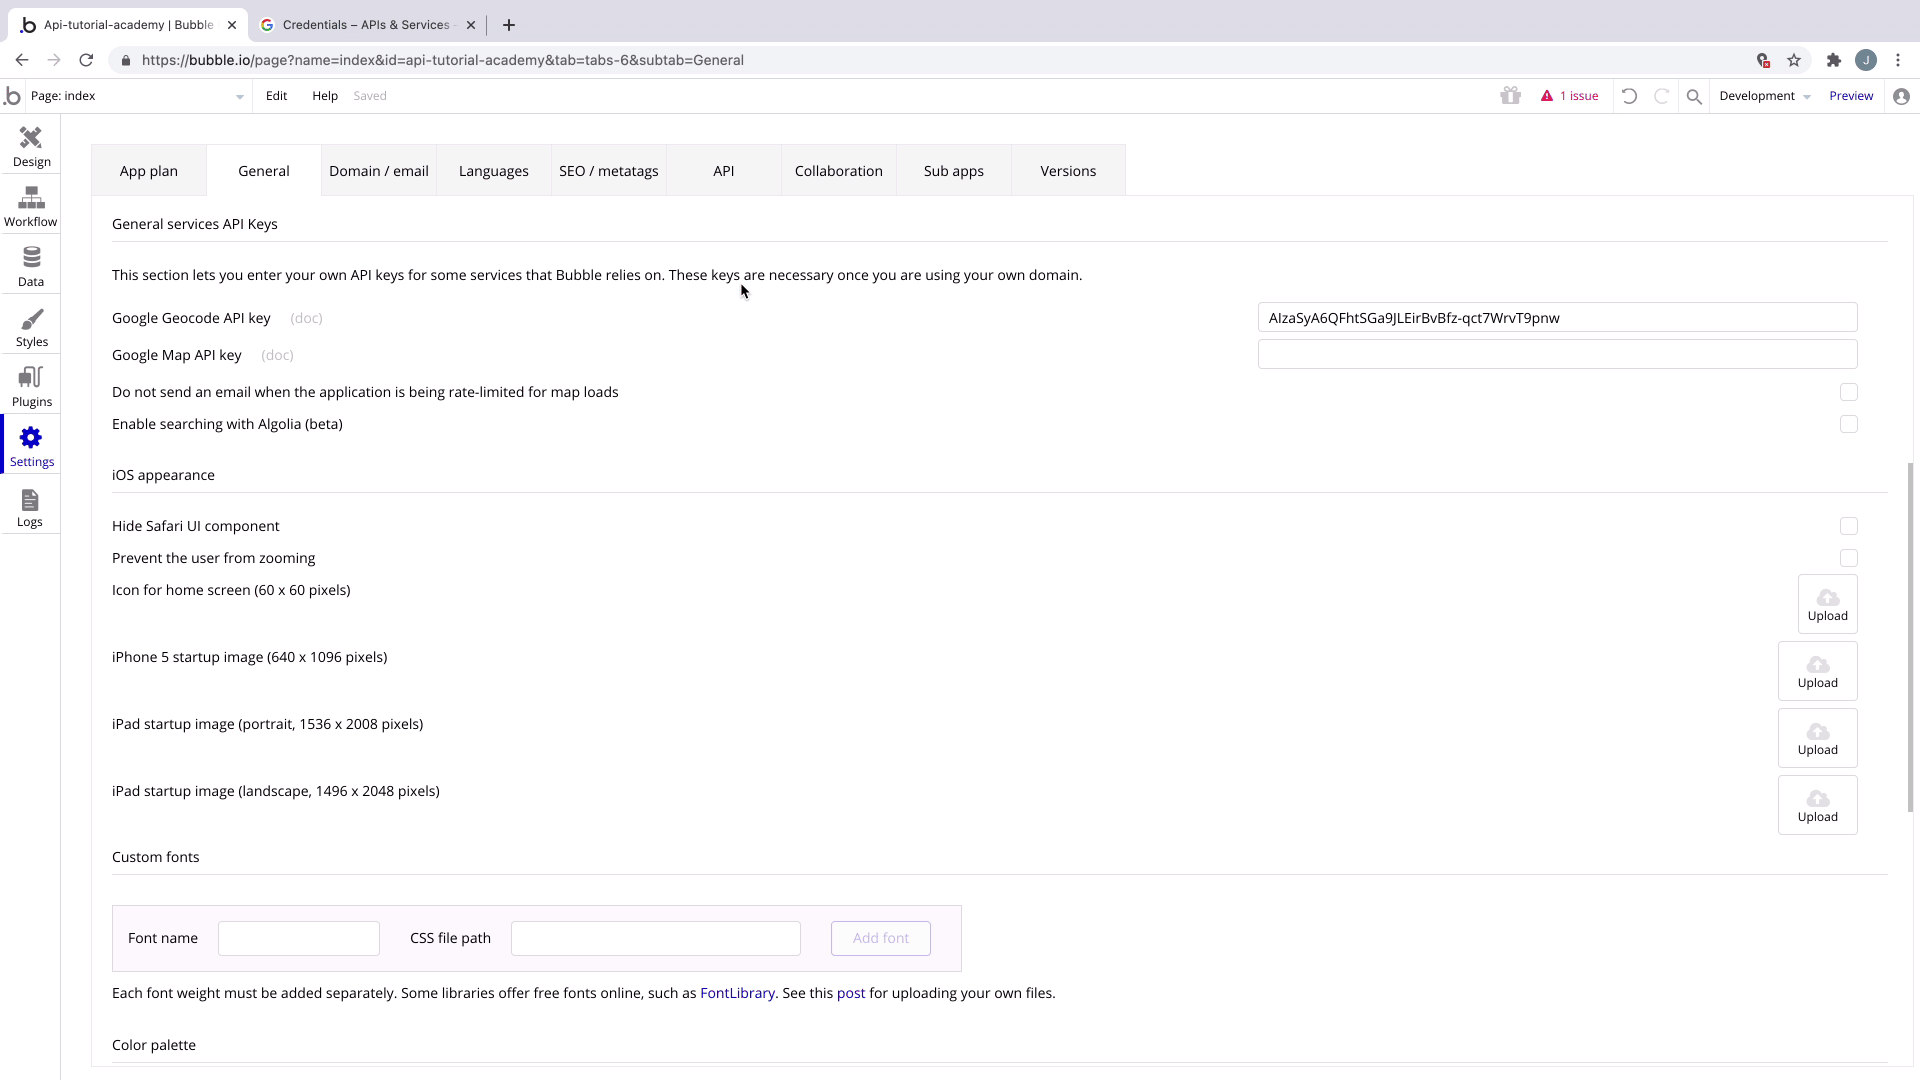Click the gift icon in top bar
Screen dimensions: 1920x1080
pos(1510,96)
